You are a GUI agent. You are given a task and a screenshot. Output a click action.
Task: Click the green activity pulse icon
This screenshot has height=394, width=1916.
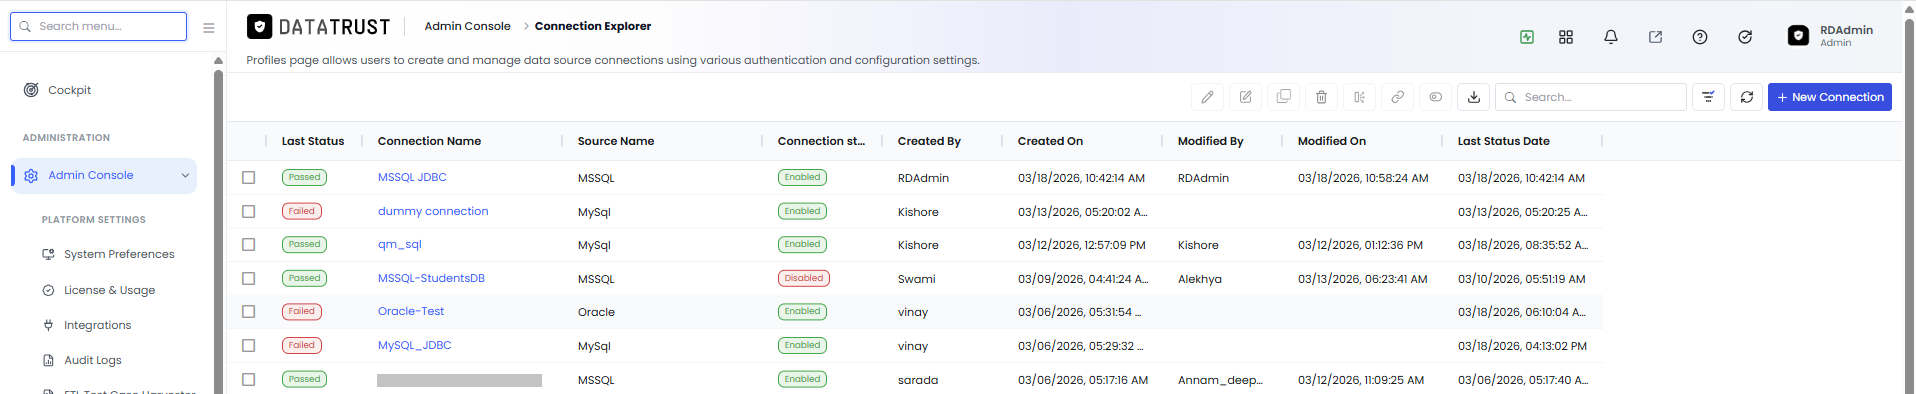point(1526,37)
